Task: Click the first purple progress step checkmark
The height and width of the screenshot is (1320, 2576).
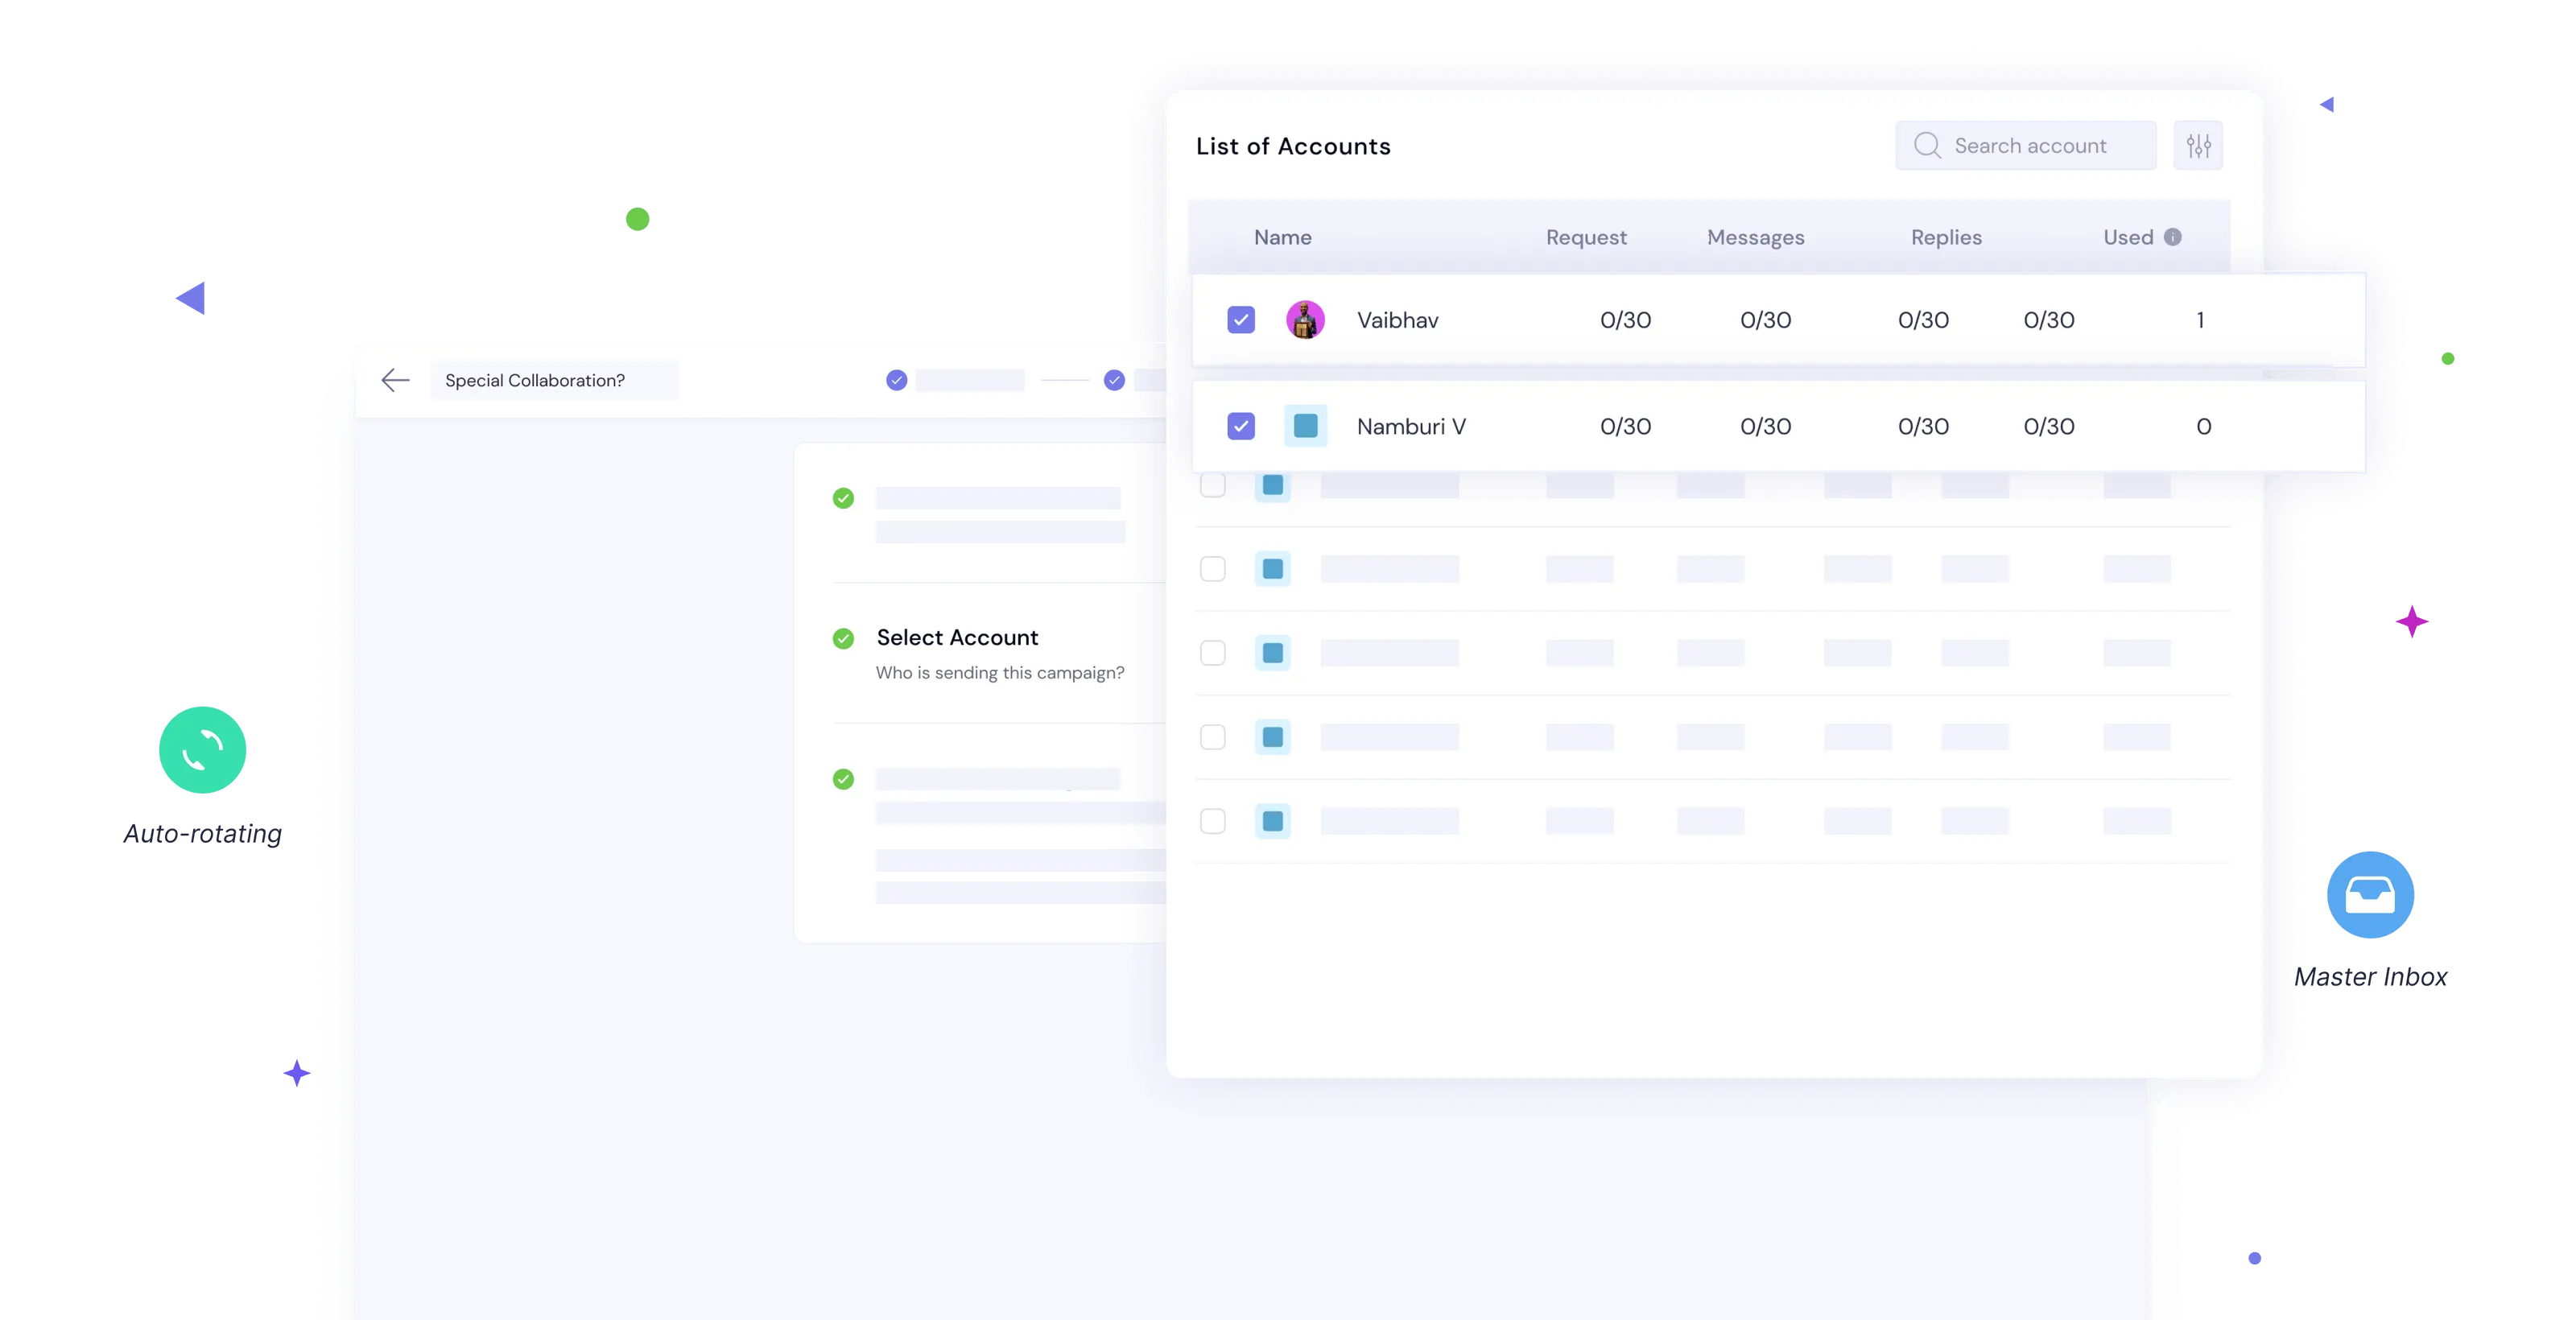Action: (896, 380)
